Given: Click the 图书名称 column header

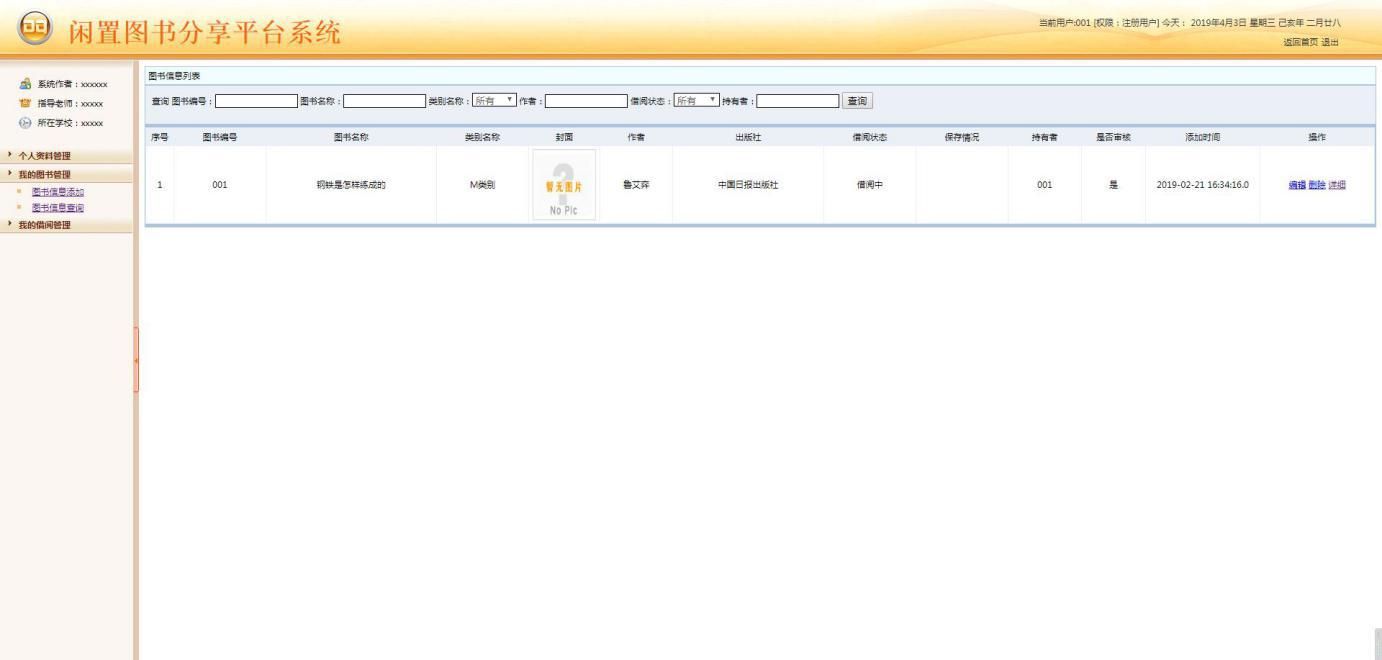Looking at the screenshot, I should click(351, 136).
